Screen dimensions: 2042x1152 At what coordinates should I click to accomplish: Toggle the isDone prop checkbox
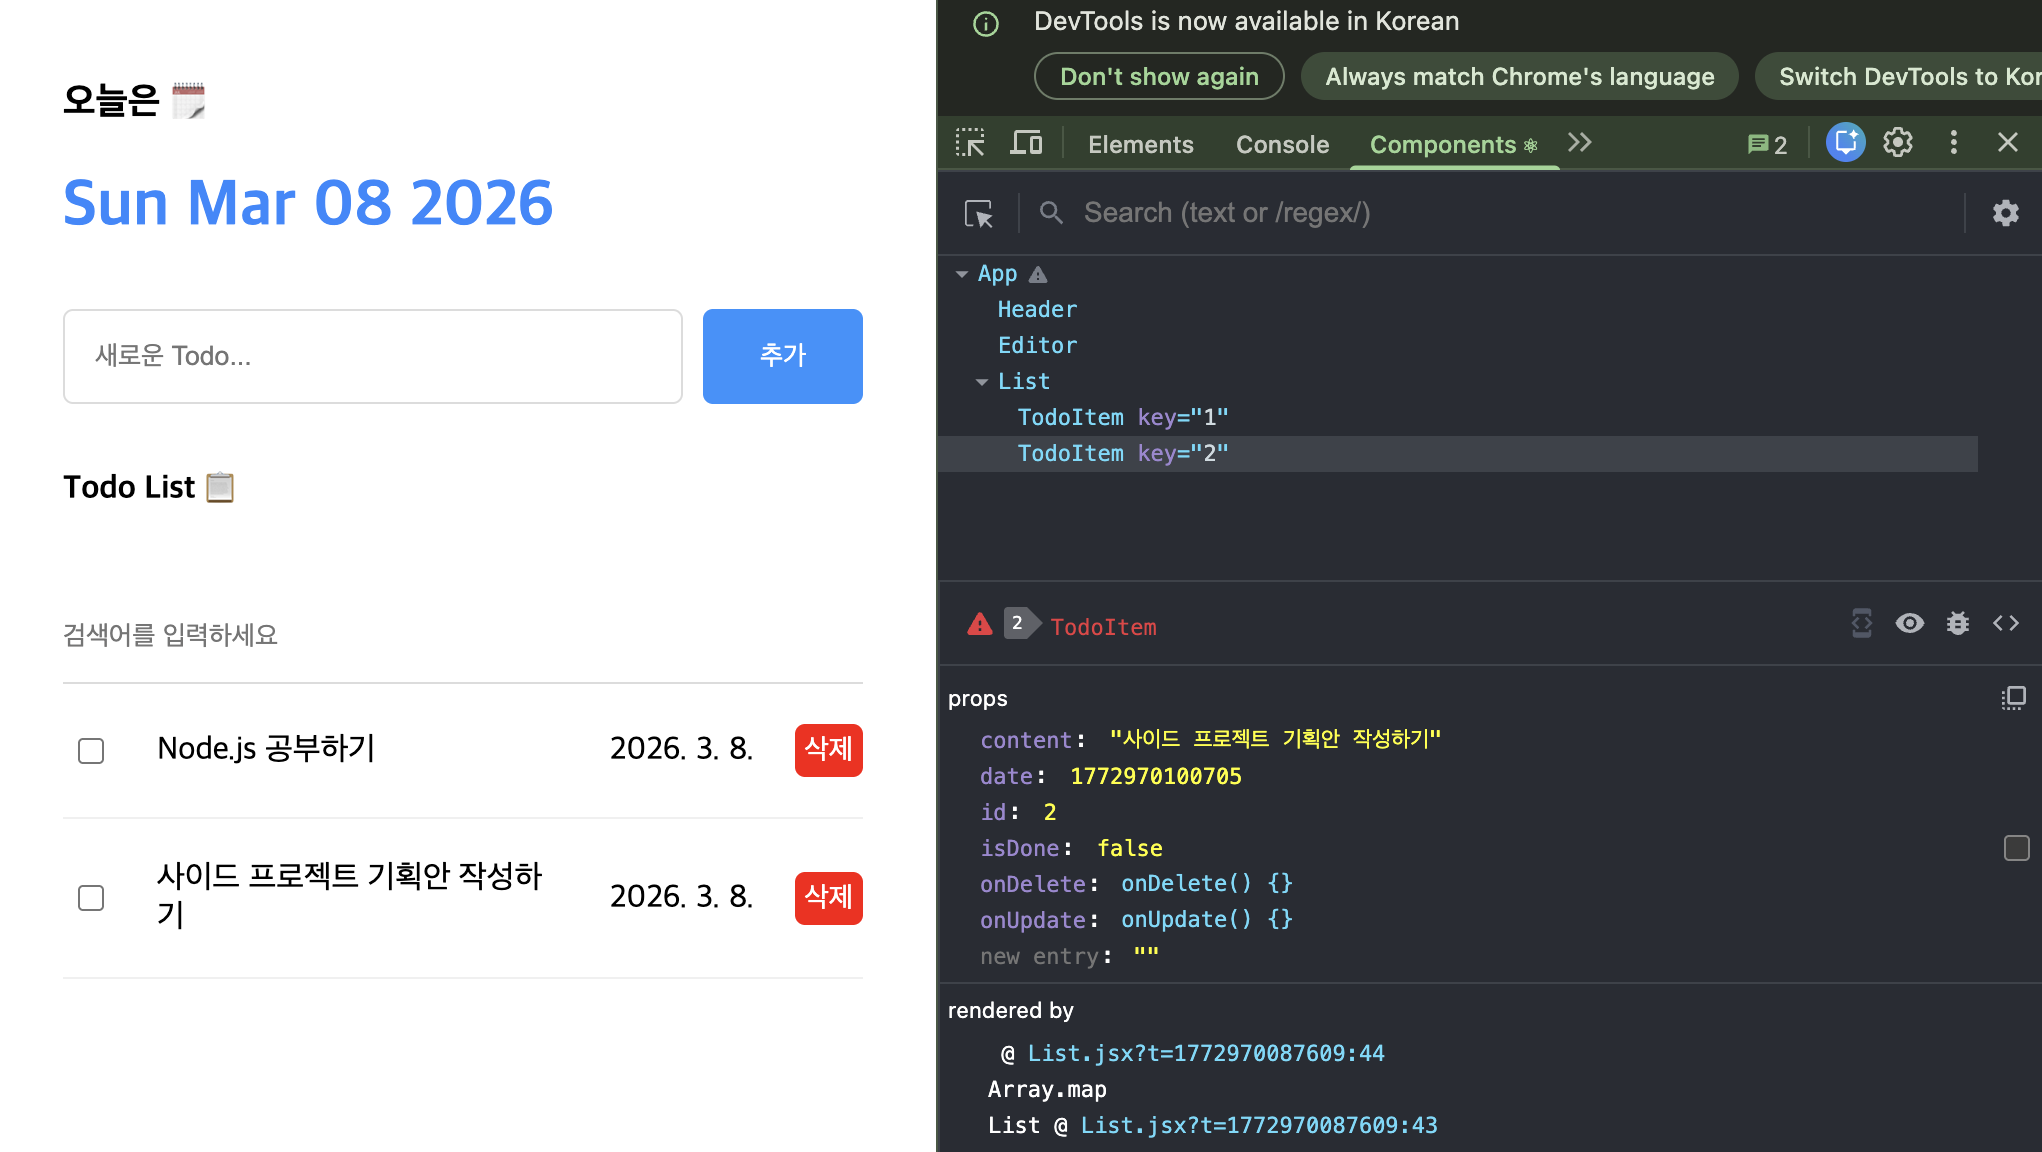[x=2016, y=848]
